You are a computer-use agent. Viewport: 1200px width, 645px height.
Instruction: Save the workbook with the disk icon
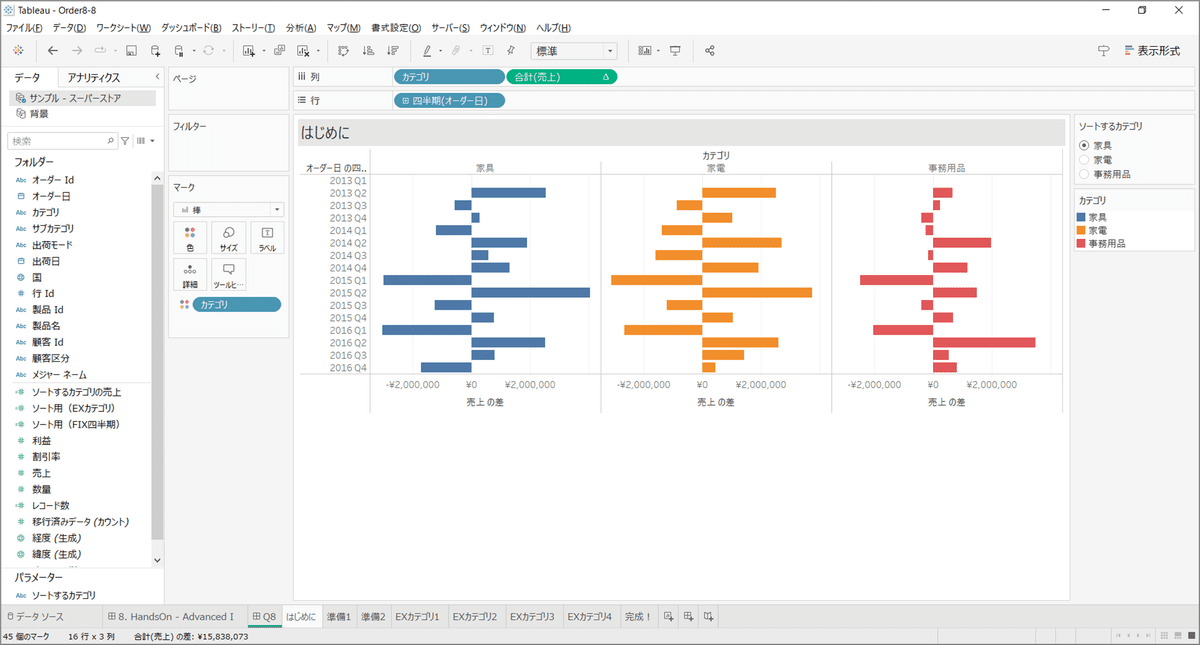click(x=131, y=50)
